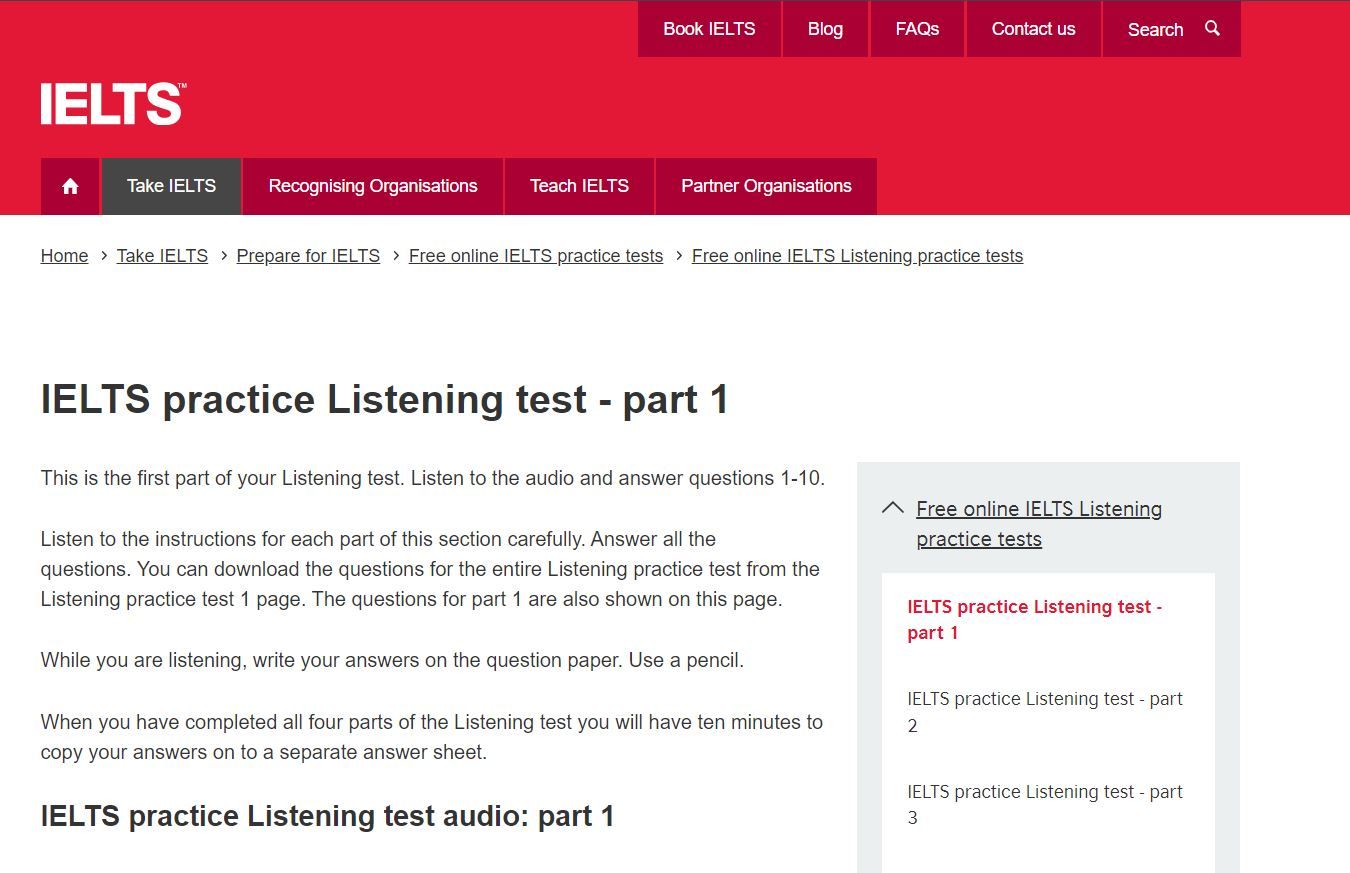Open the home icon tab
The image size is (1350, 873).
pos(70,186)
